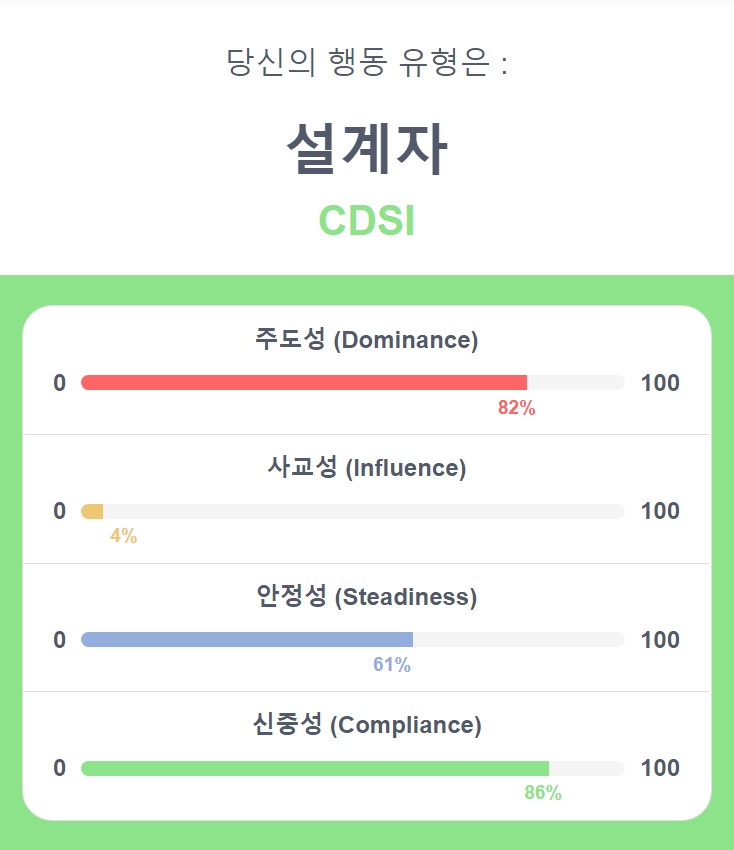
Task: Click the 사교성 (Influence) heading
Action: click(367, 468)
